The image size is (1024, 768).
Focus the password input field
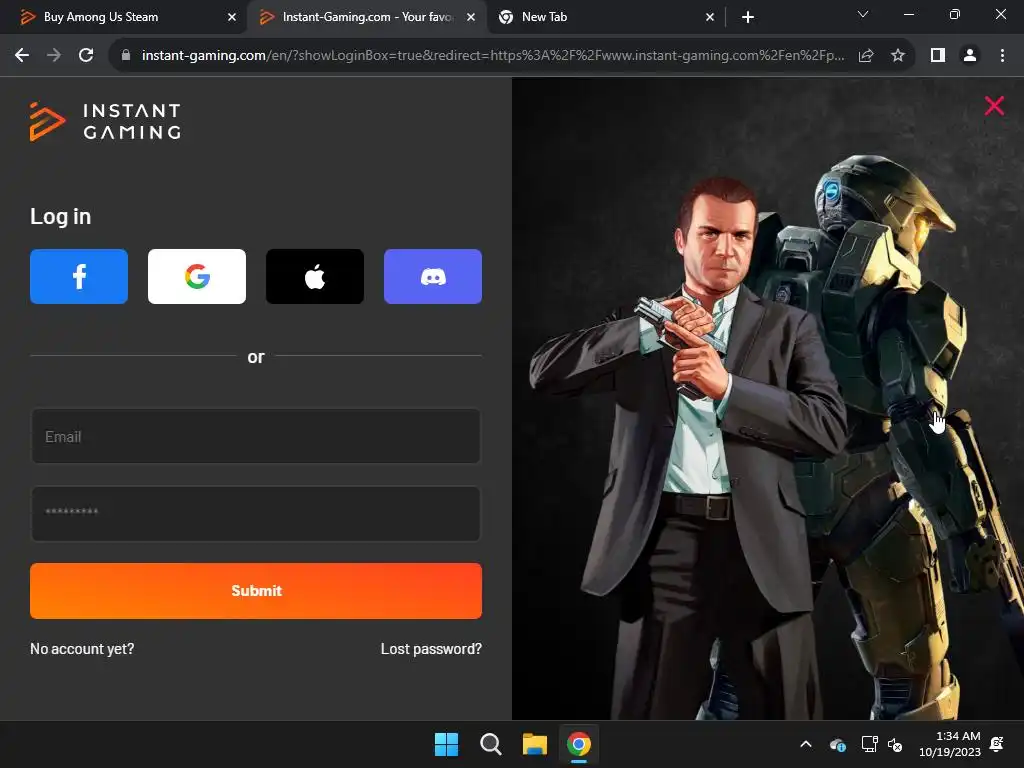point(256,513)
